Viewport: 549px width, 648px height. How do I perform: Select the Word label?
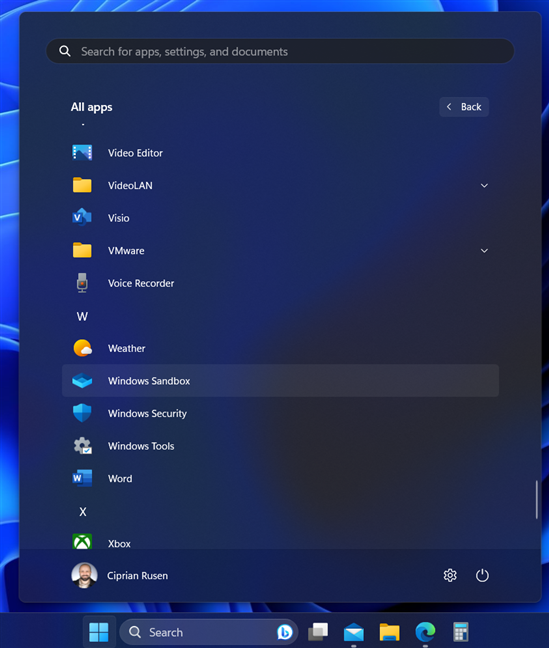(120, 479)
